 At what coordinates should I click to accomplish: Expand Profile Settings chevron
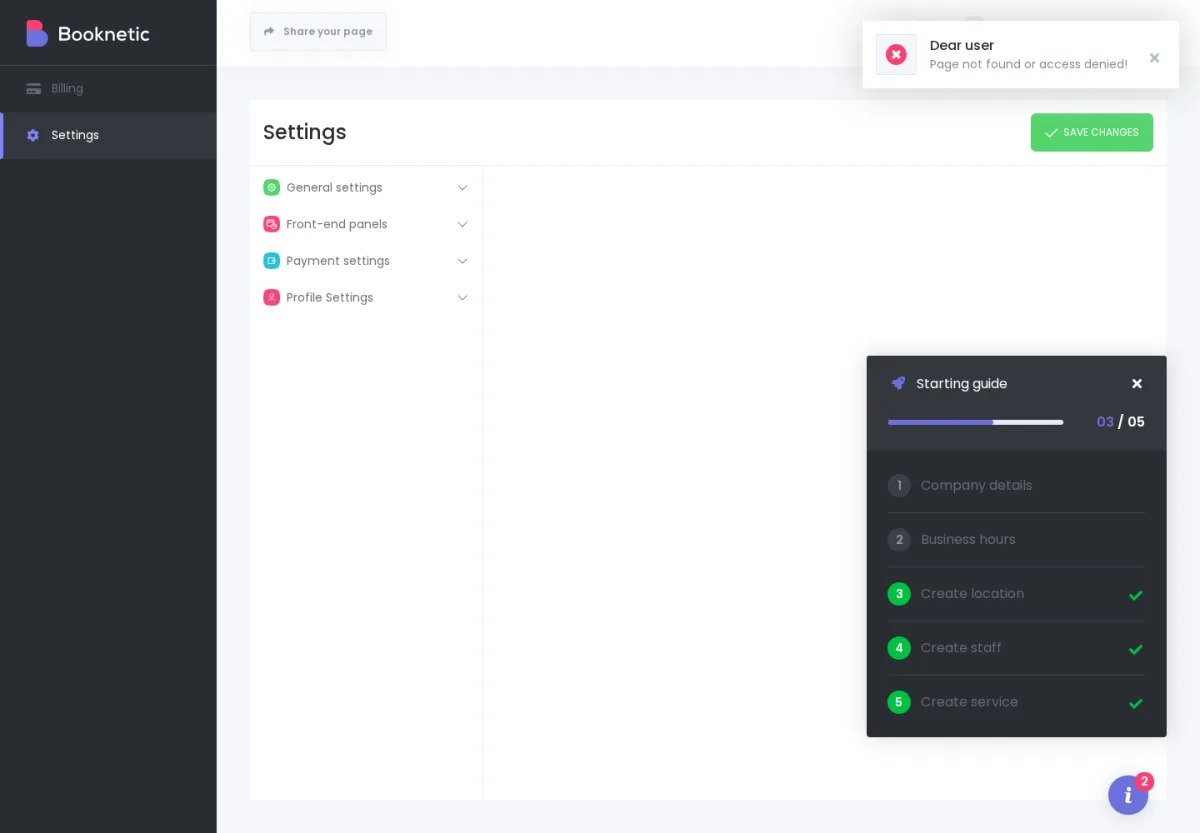click(462, 298)
